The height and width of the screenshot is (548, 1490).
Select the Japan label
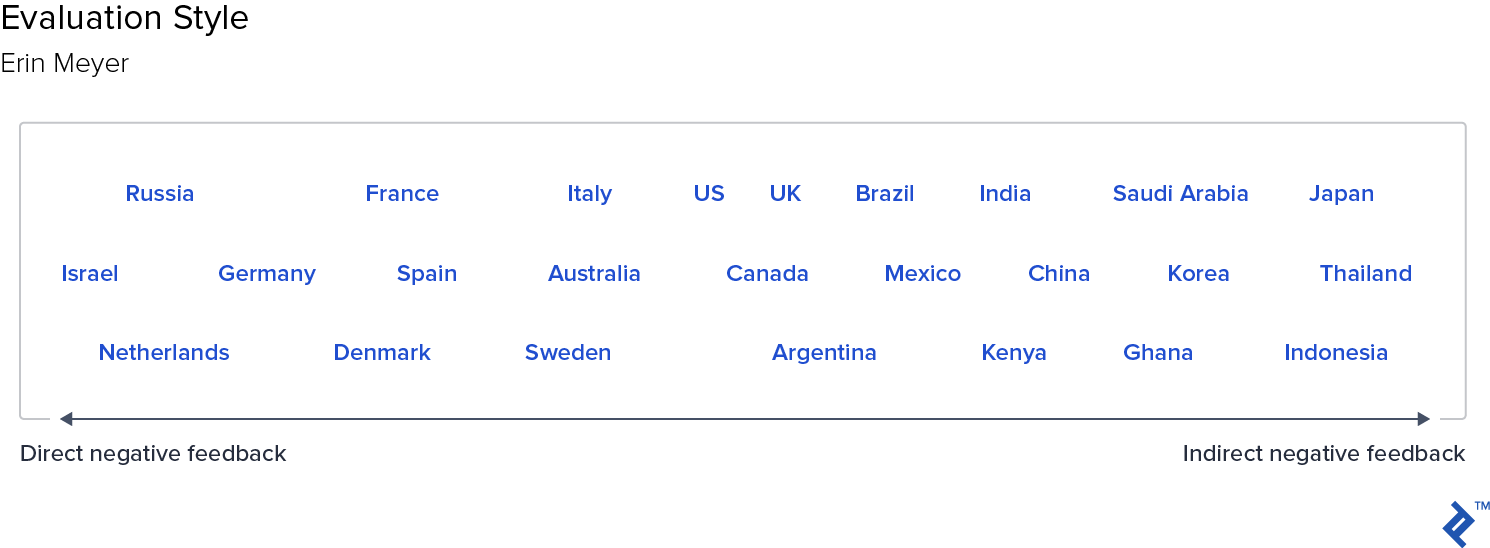1341,194
